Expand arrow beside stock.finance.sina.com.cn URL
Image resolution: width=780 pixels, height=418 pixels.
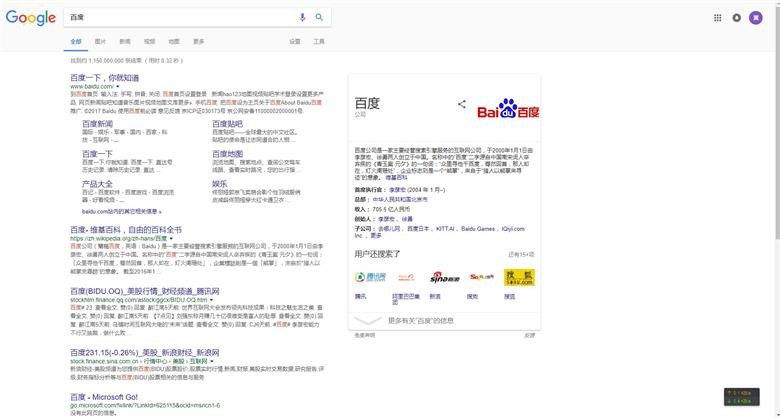pyautogui.click(x=212, y=361)
